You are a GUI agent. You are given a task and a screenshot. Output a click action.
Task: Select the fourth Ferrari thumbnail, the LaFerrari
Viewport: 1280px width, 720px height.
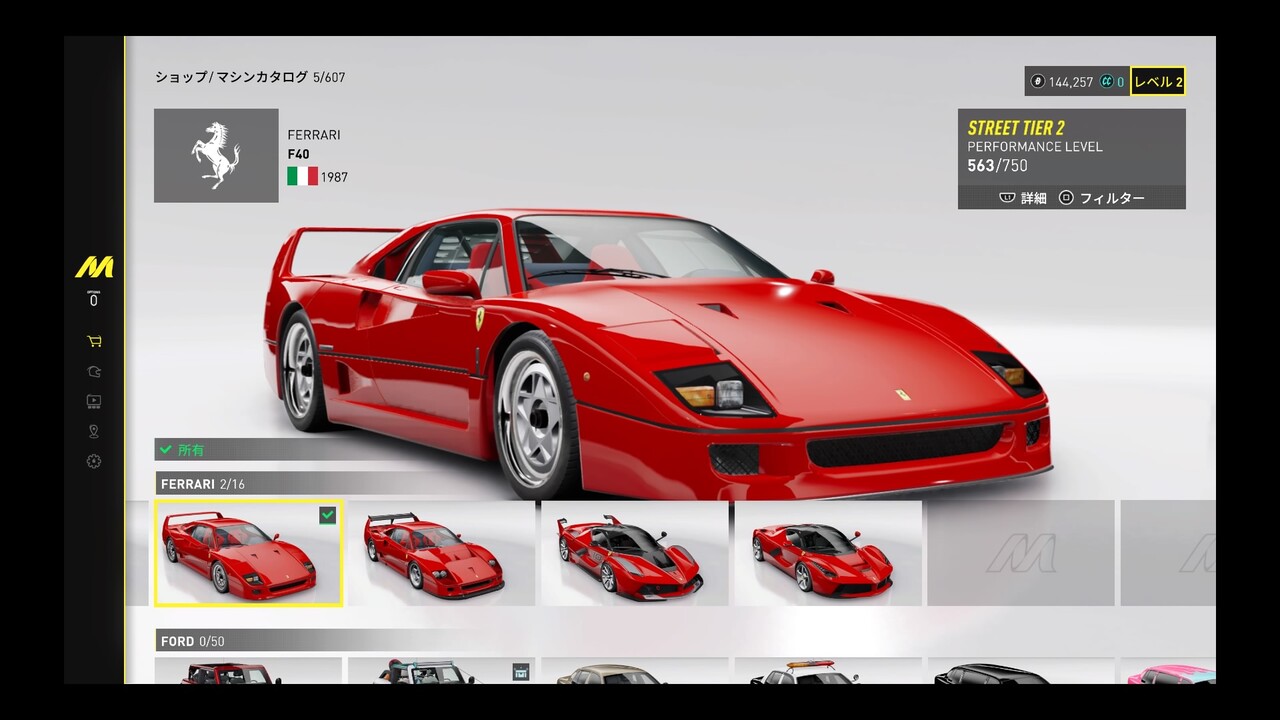click(828, 553)
